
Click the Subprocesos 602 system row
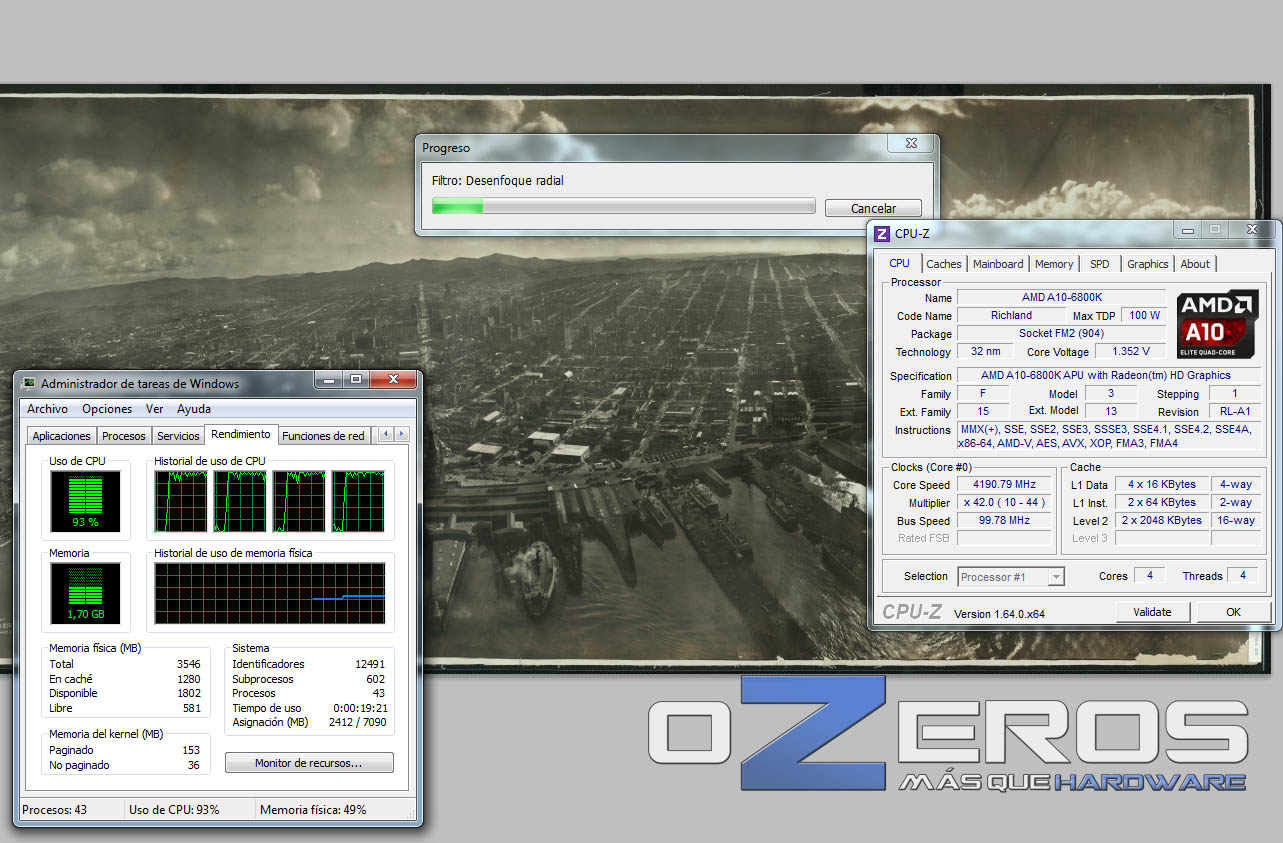(x=309, y=679)
